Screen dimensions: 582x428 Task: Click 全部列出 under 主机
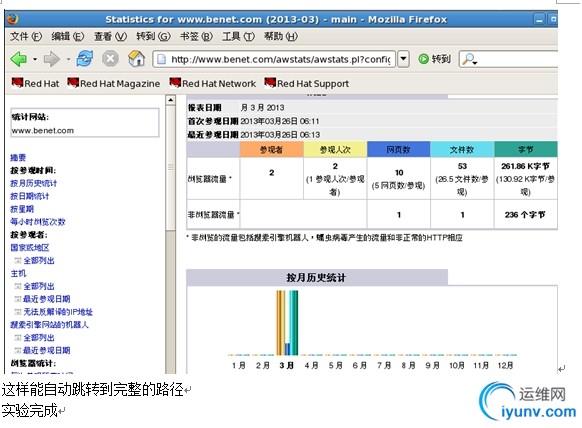pos(39,286)
